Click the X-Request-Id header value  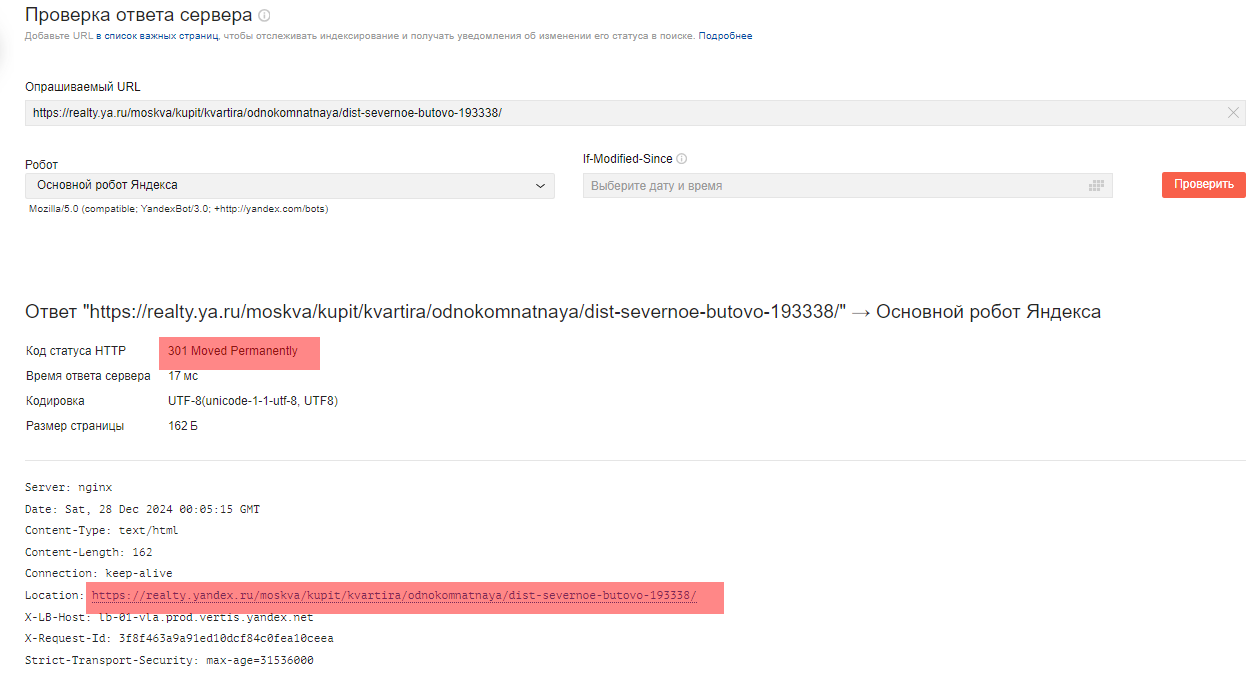coord(226,639)
